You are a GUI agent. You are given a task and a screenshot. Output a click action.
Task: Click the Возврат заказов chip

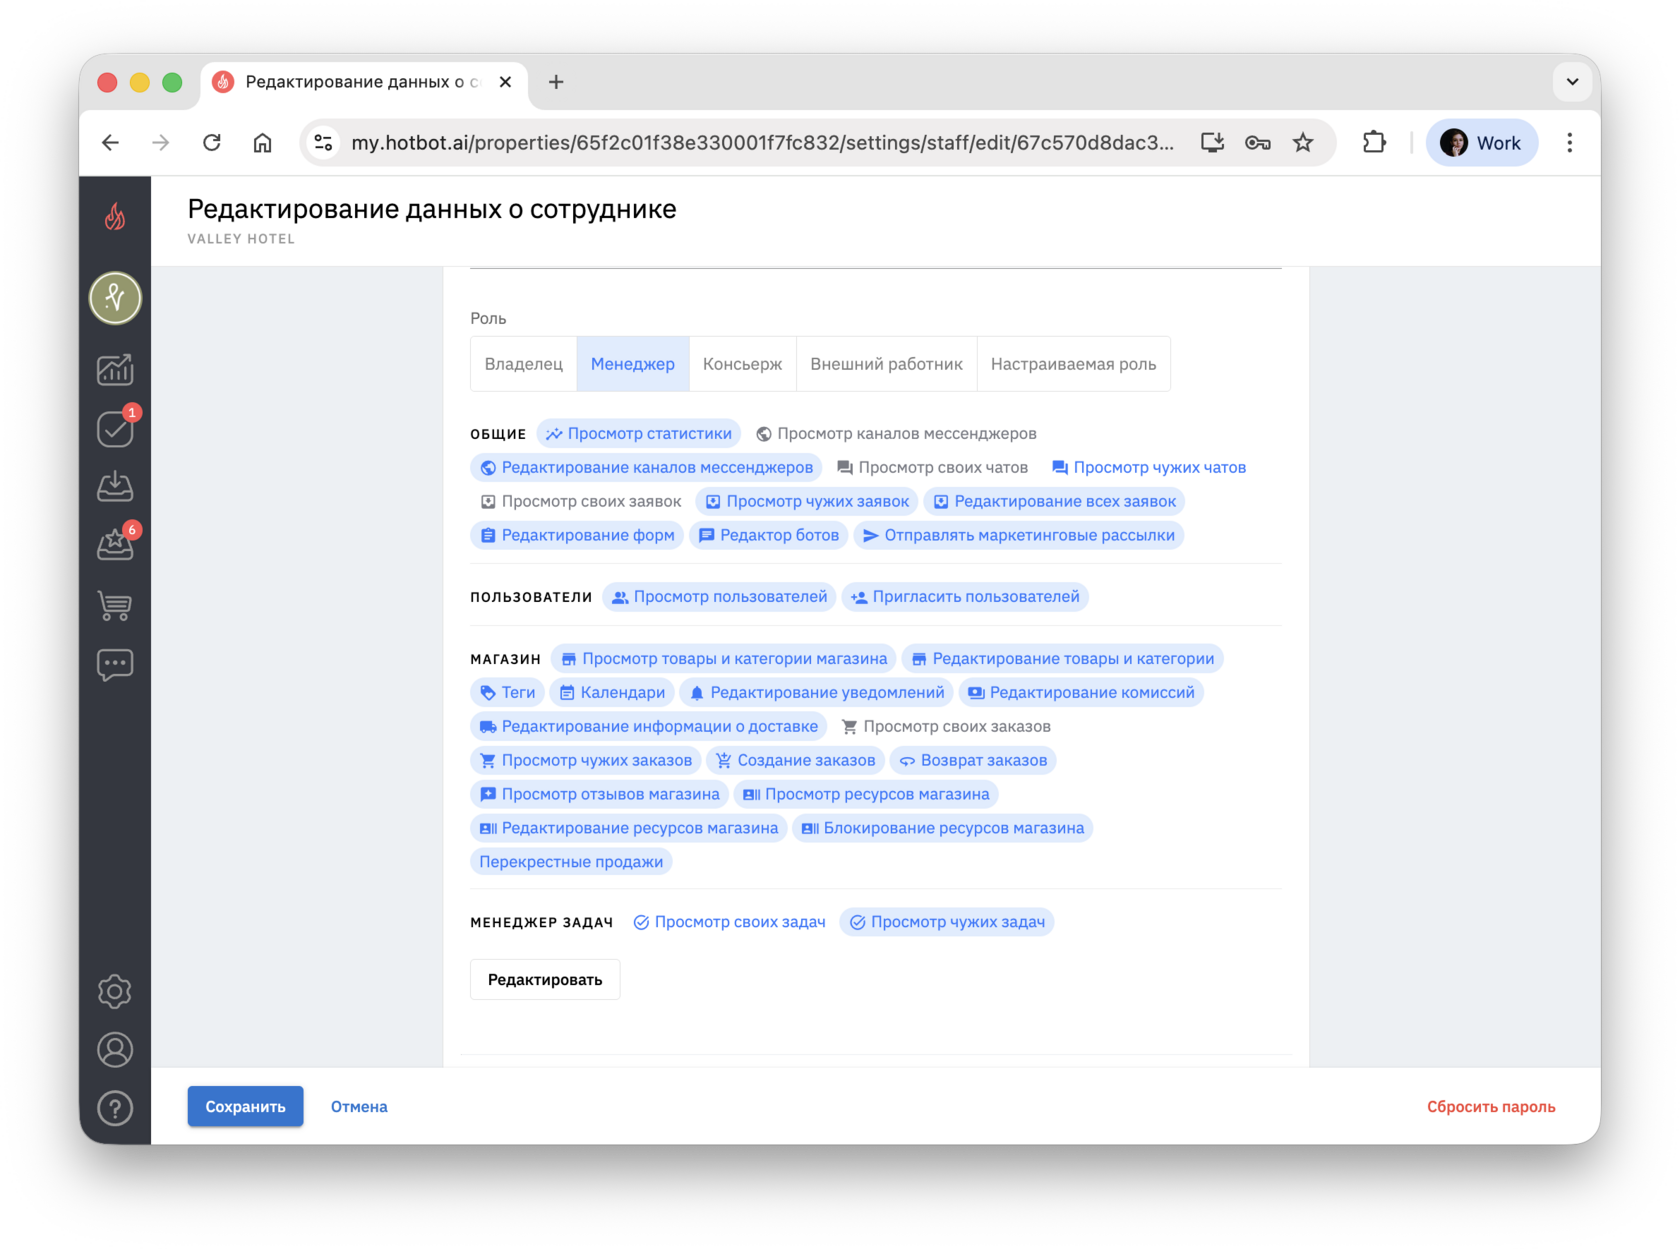tap(973, 760)
